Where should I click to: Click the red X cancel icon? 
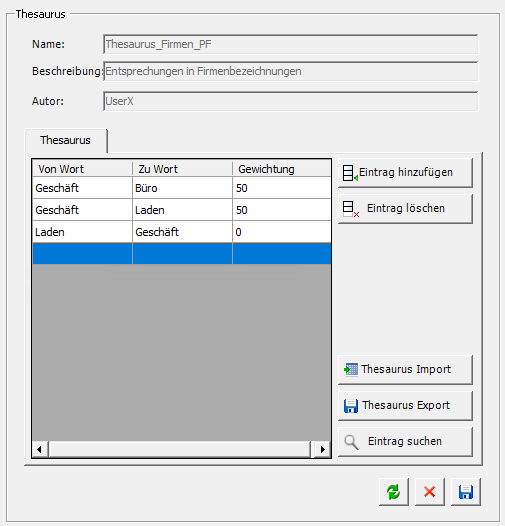pos(430,492)
